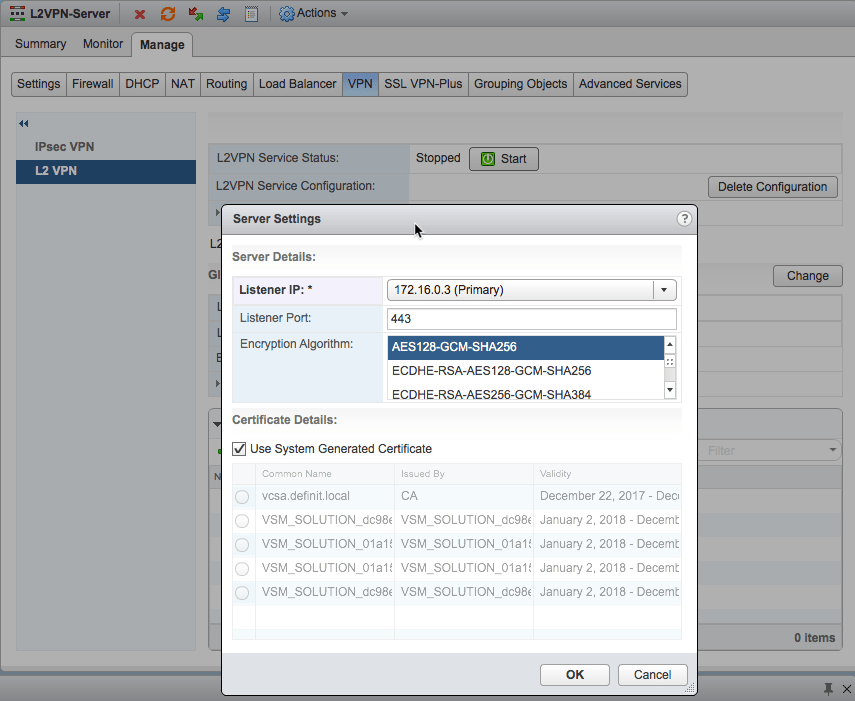The height and width of the screenshot is (701, 855).
Task: Open help via the question mark icon
Action: click(x=684, y=219)
